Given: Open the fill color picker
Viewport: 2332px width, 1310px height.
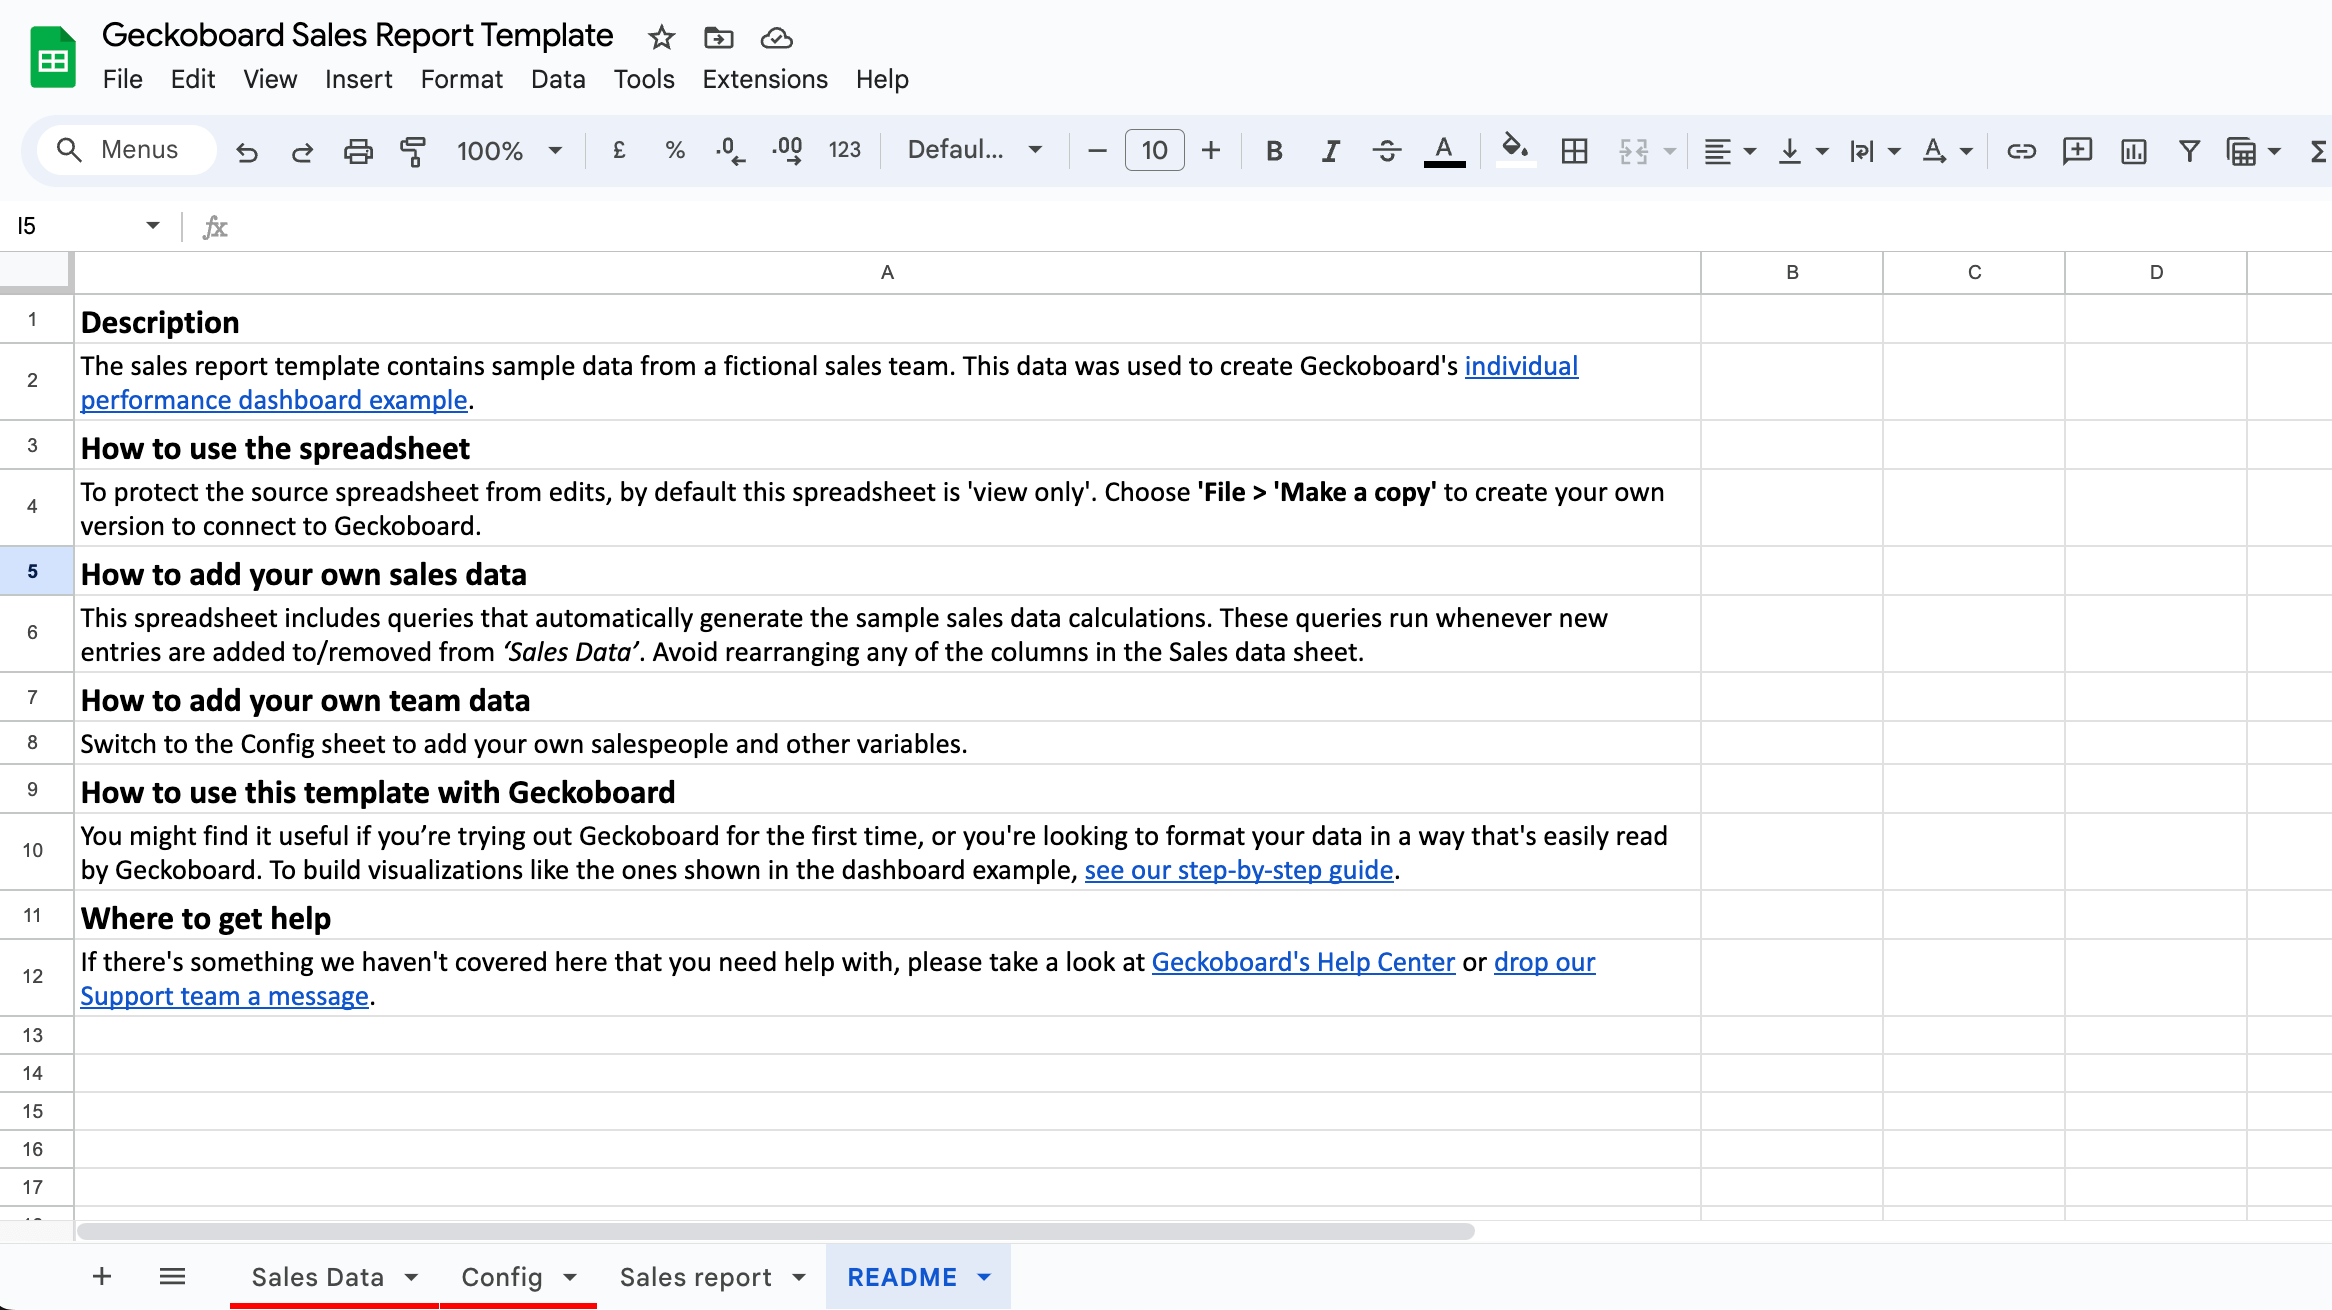Looking at the screenshot, I should pyautogui.click(x=1513, y=150).
